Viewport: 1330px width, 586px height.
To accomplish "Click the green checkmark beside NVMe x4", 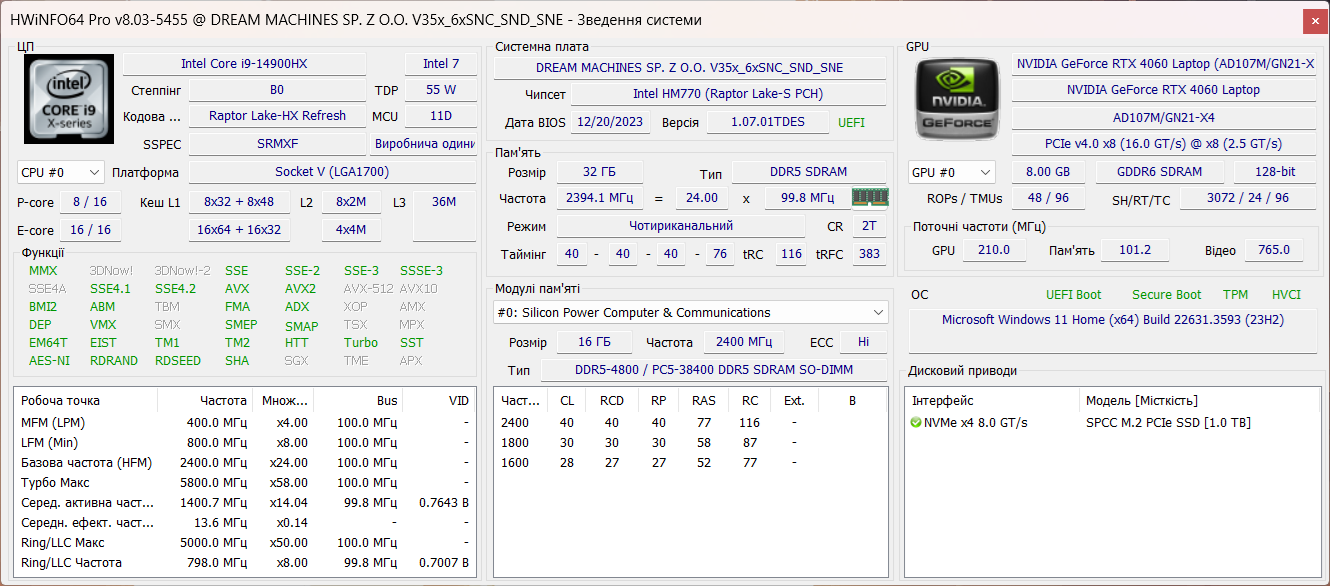I will (x=916, y=423).
